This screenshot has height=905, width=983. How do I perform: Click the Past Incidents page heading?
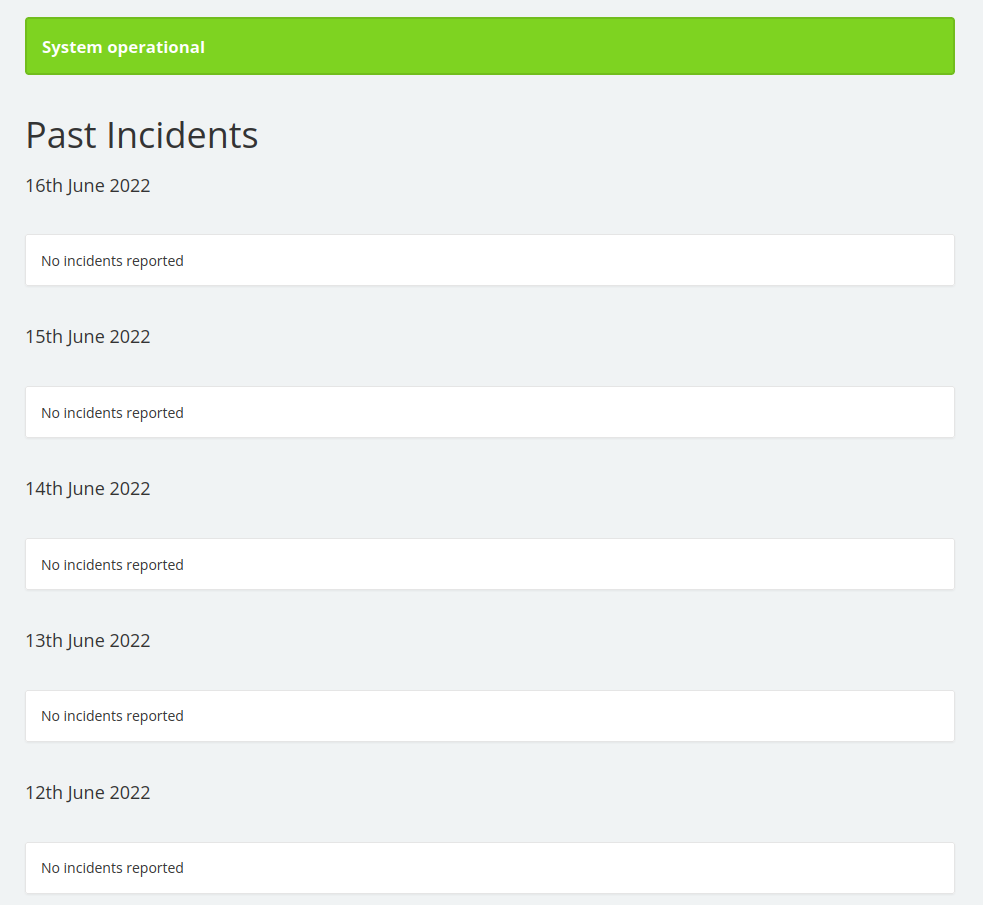(142, 135)
